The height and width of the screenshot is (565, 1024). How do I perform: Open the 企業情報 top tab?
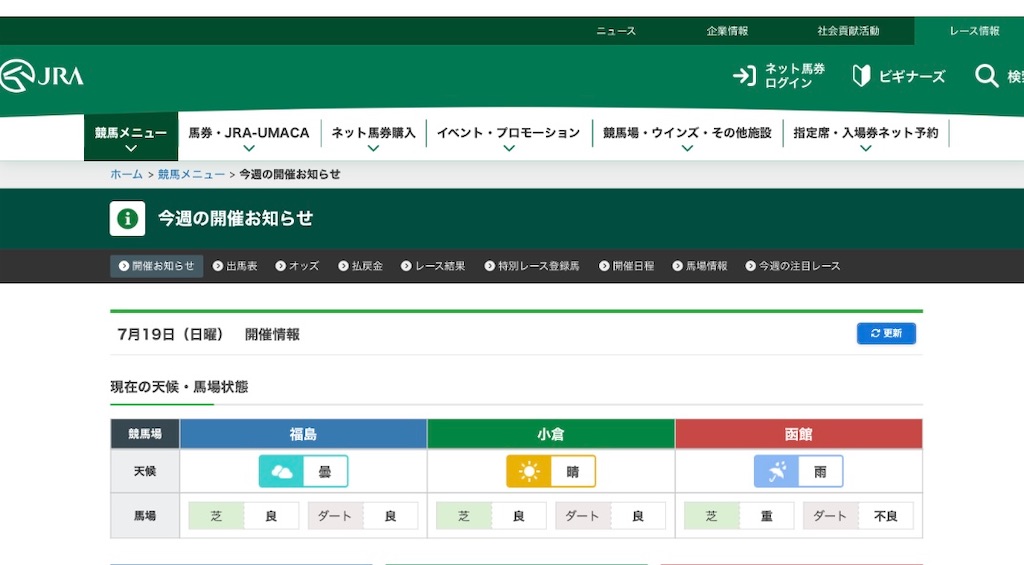click(727, 31)
